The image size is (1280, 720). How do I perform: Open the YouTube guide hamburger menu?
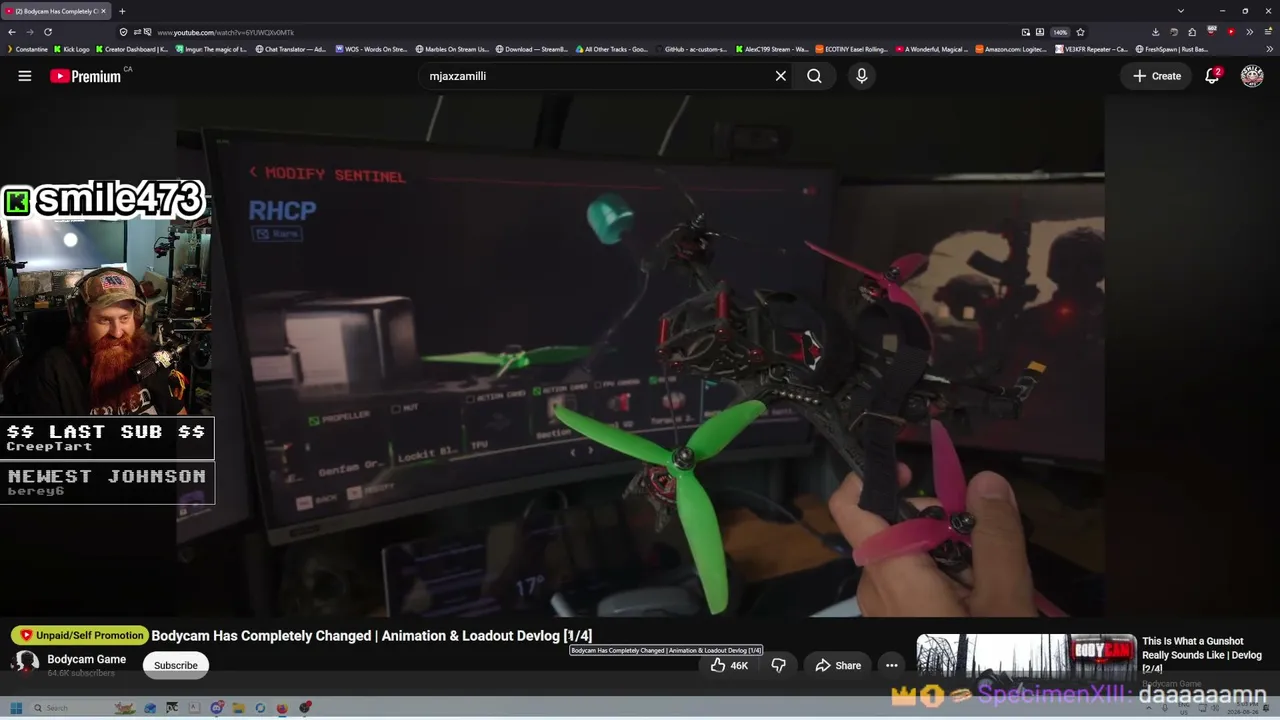tap(25, 76)
